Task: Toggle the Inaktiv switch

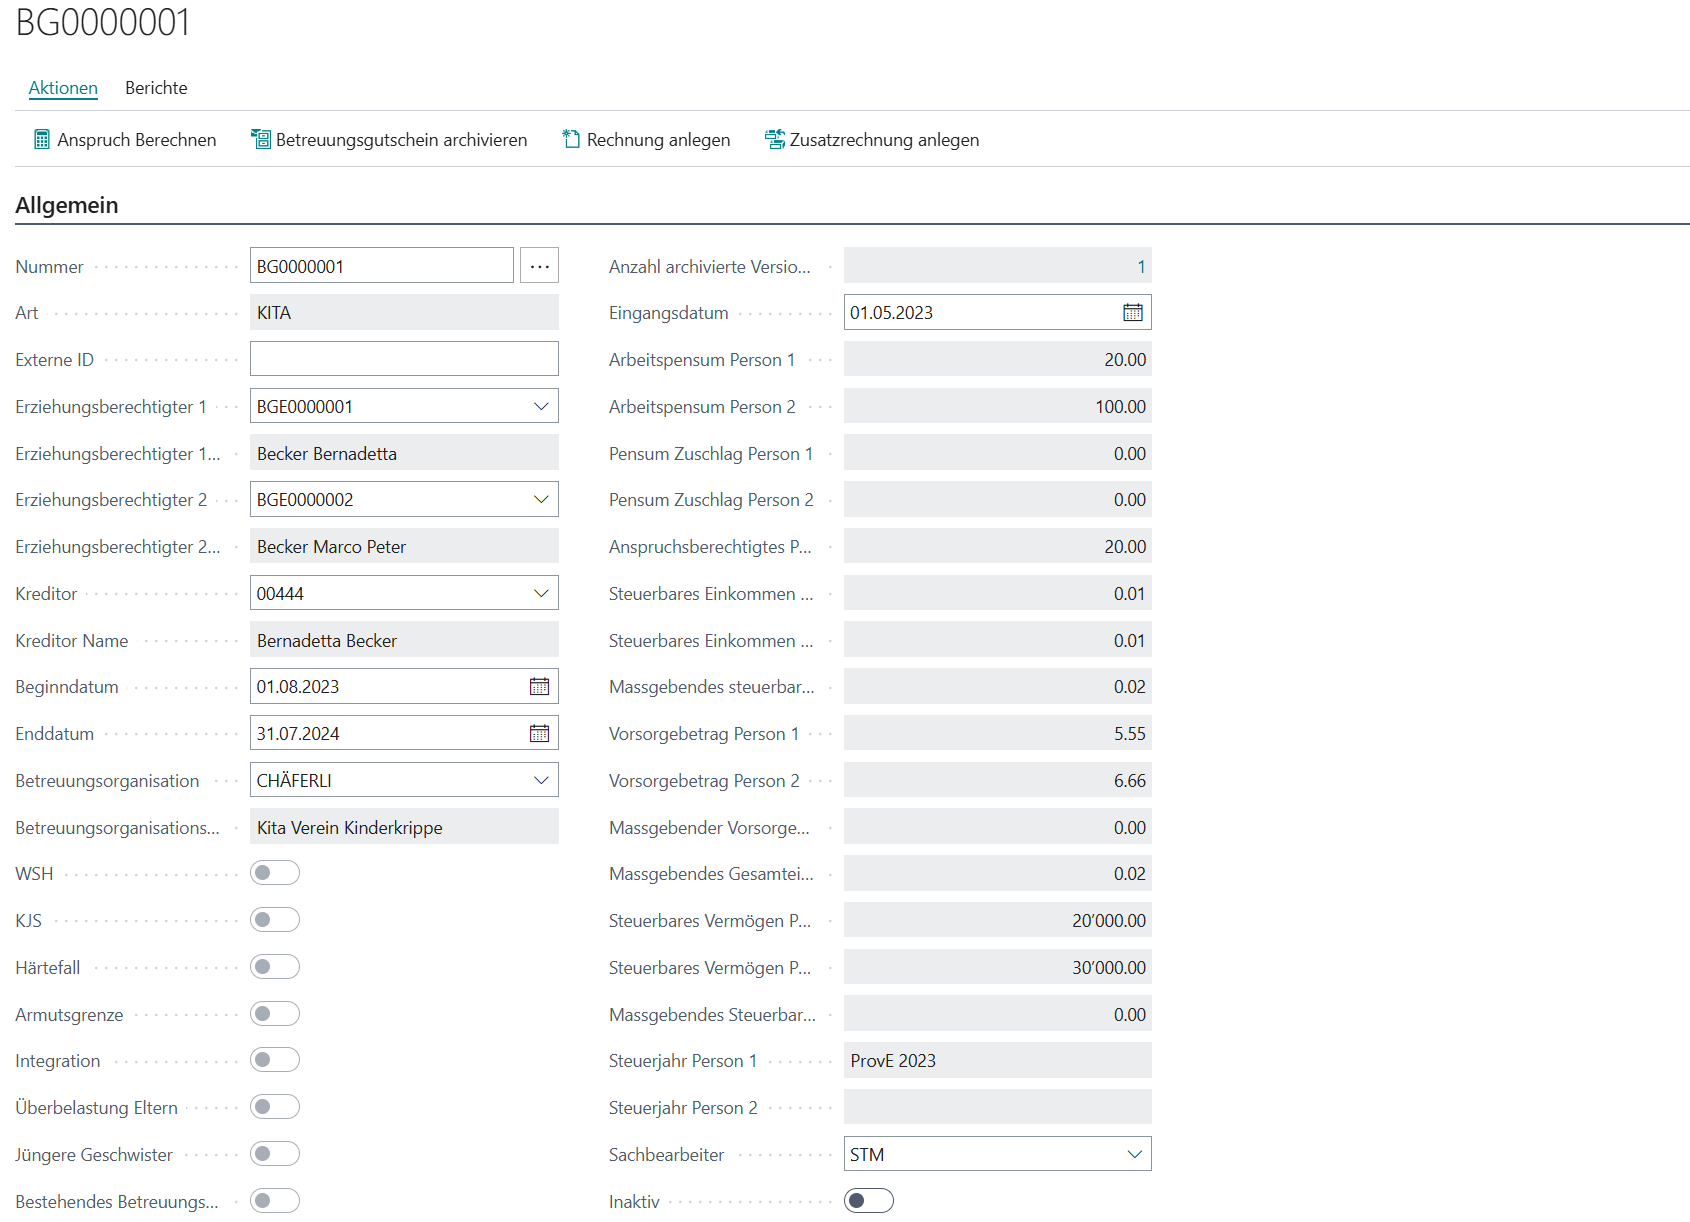Action: pyautogui.click(x=868, y=1201)
